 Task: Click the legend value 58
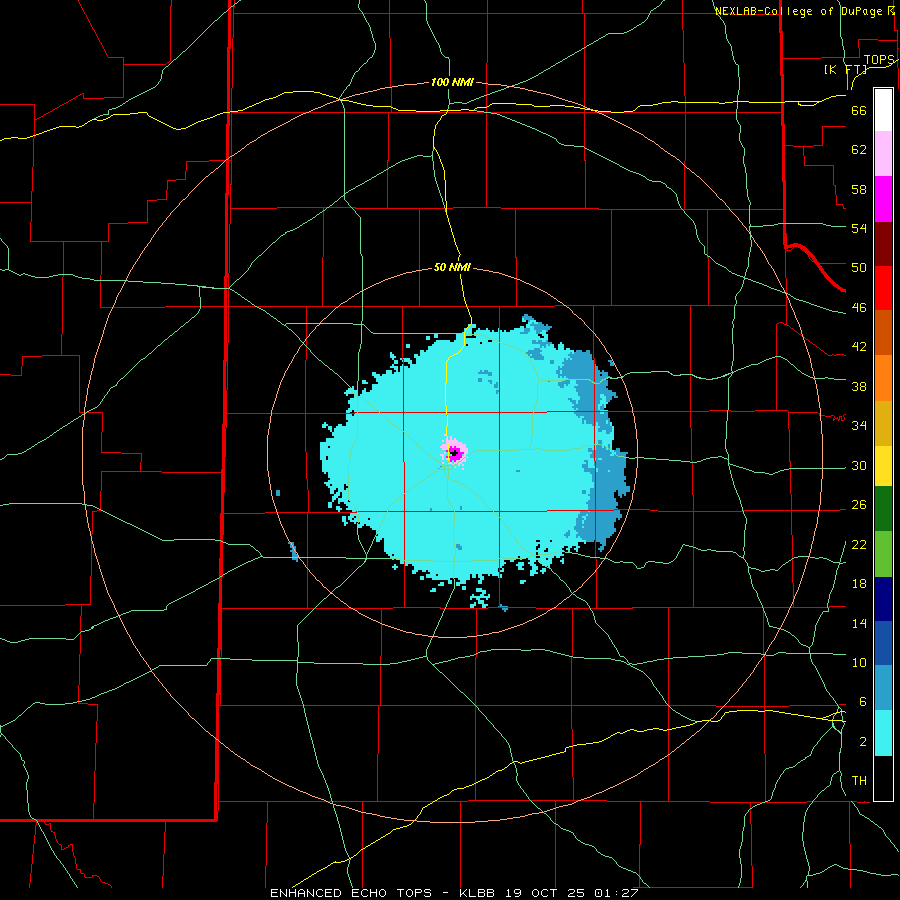pos(859,189)
